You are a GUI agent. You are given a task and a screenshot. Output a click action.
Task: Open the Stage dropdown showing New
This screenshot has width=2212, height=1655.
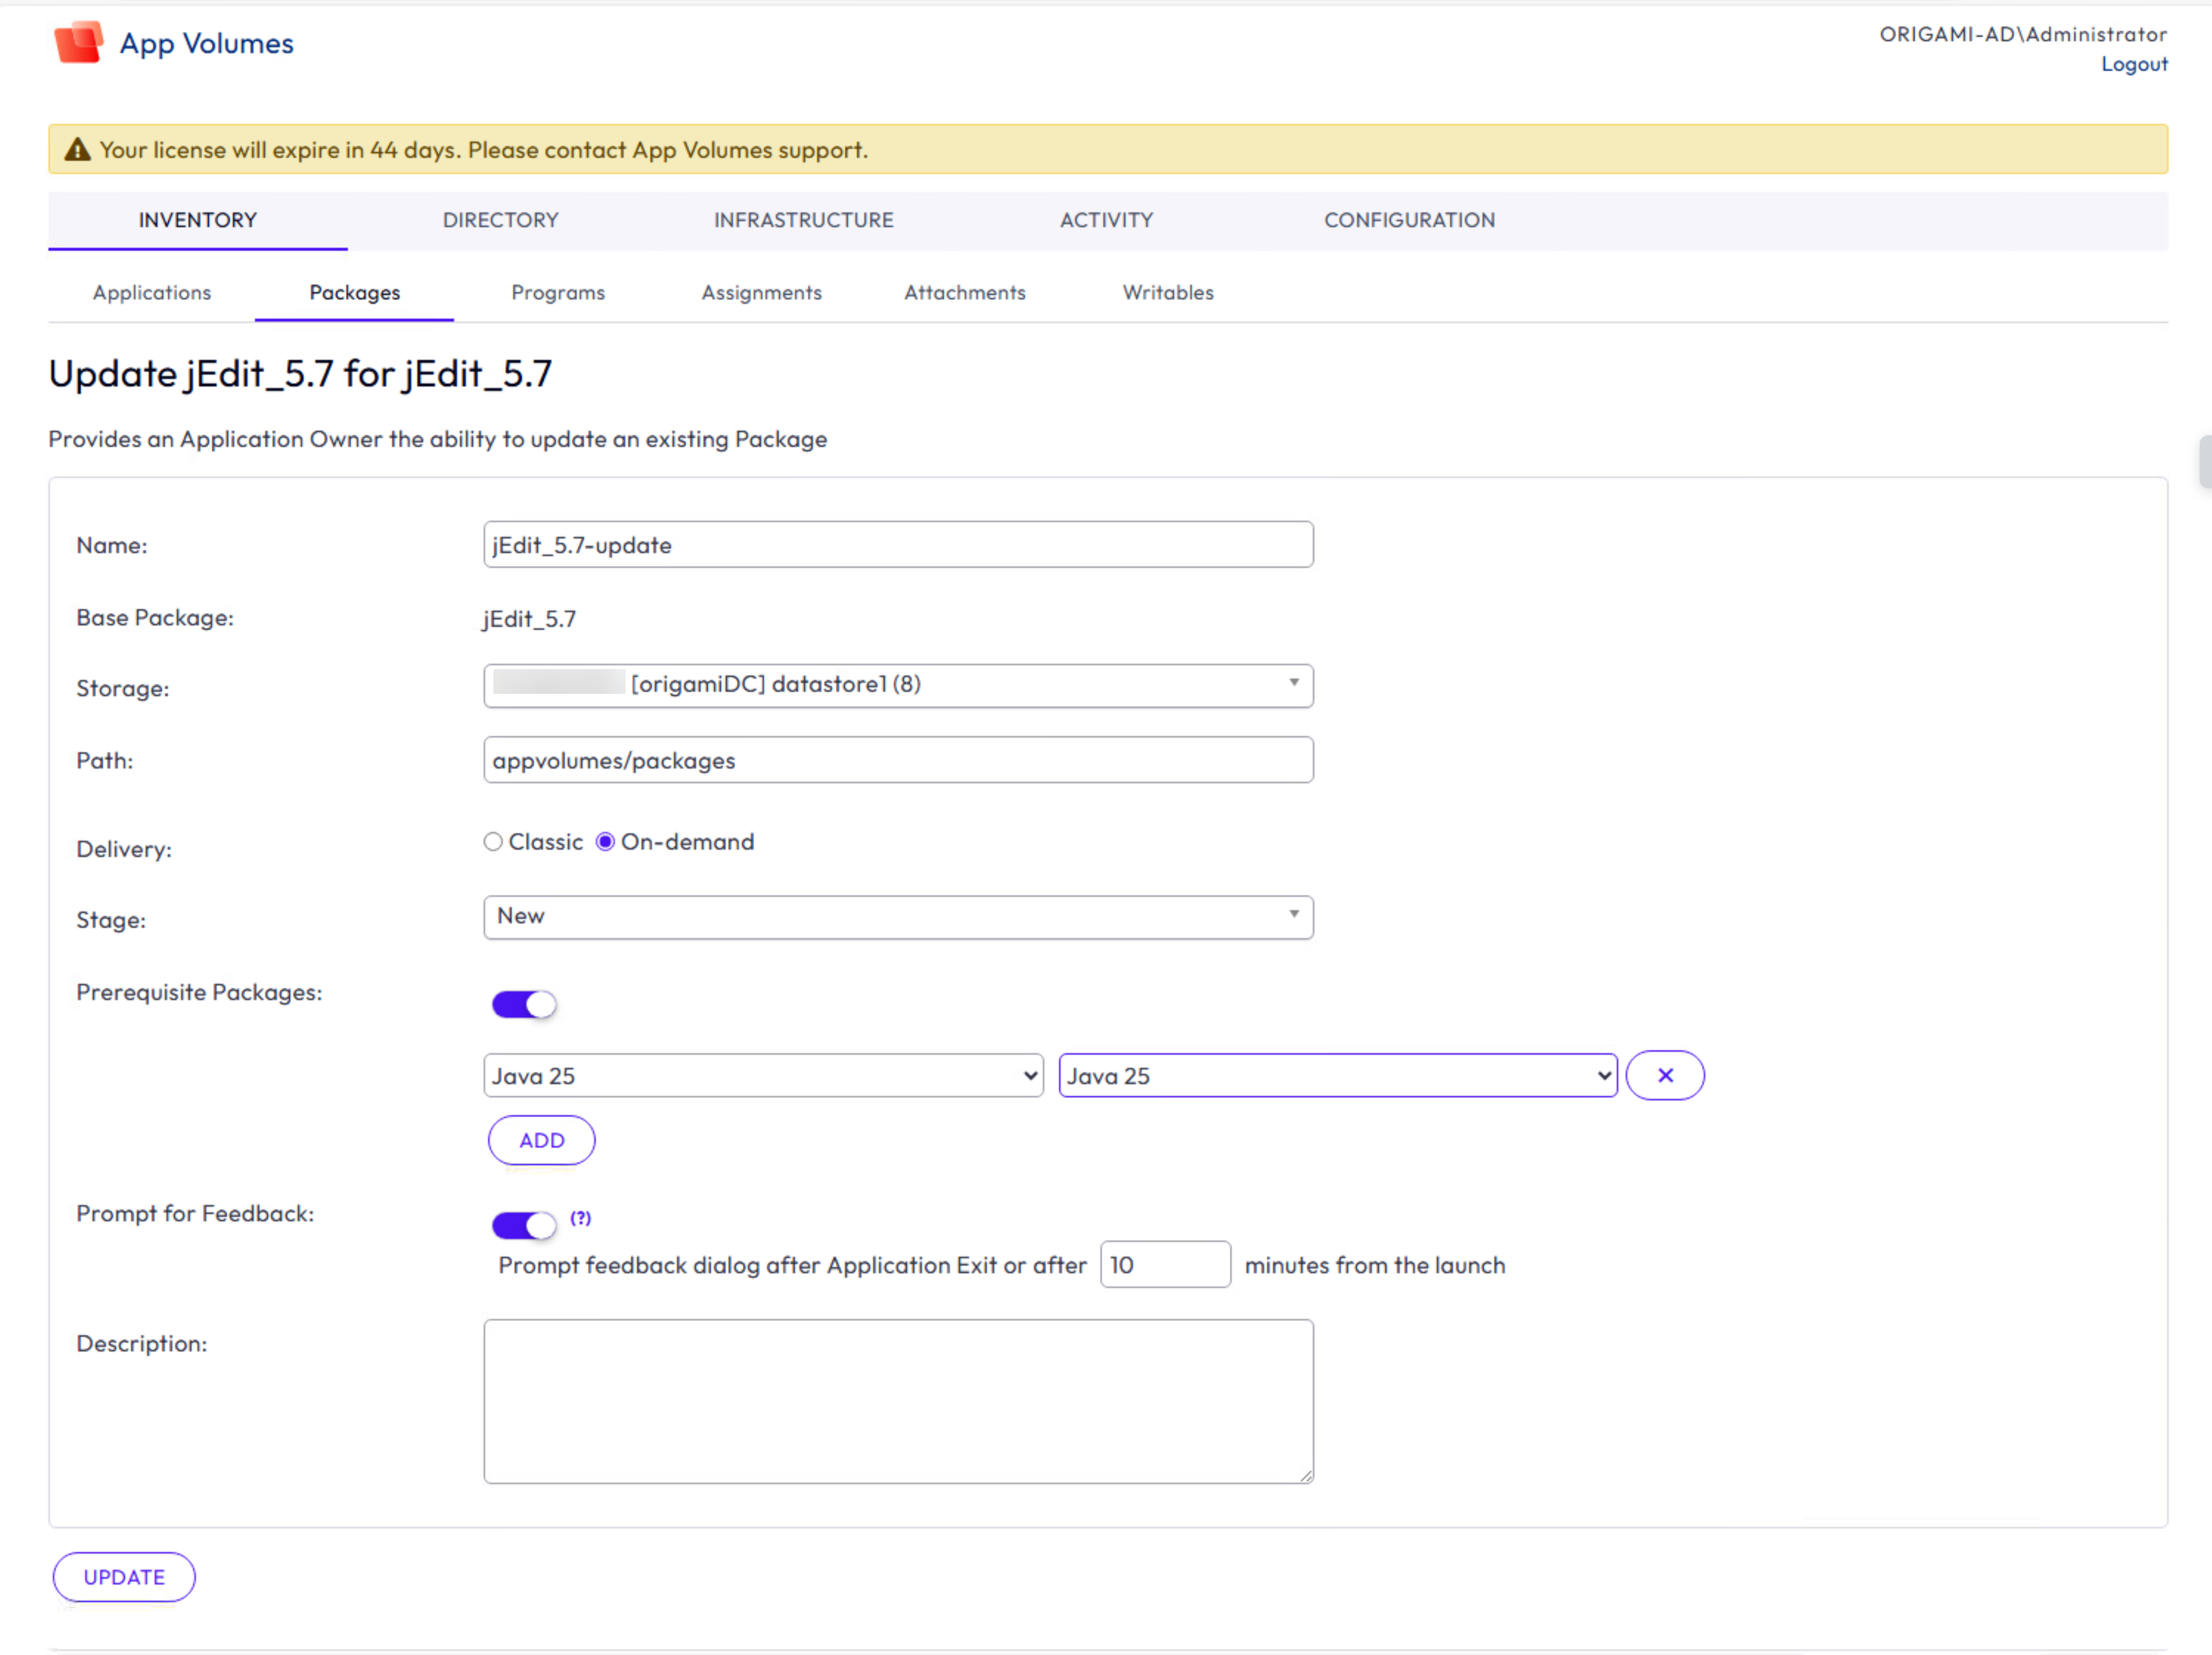[898, 917]
